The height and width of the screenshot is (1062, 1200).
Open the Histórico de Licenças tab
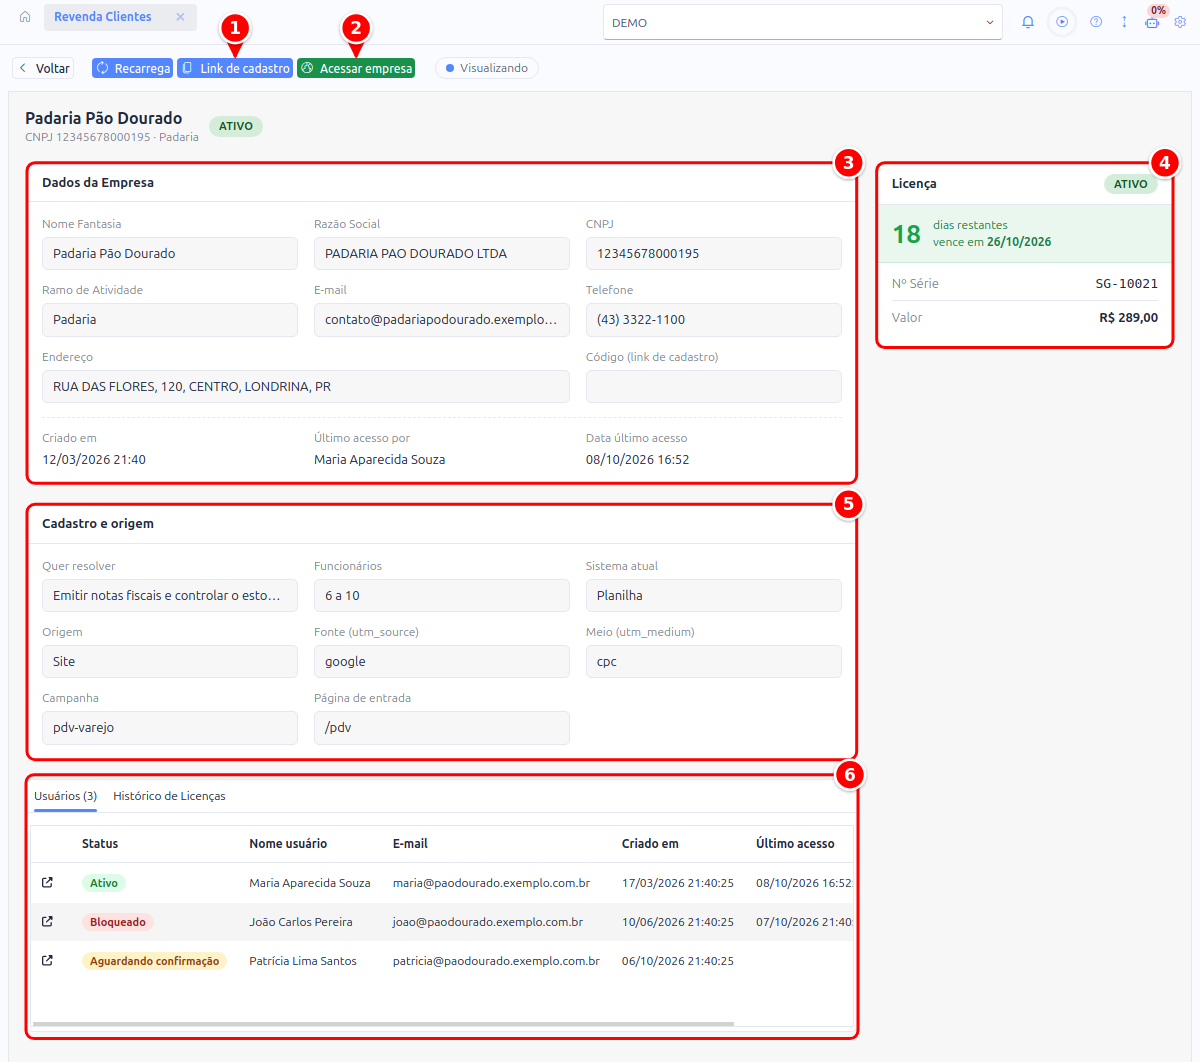tap(169, 796)
